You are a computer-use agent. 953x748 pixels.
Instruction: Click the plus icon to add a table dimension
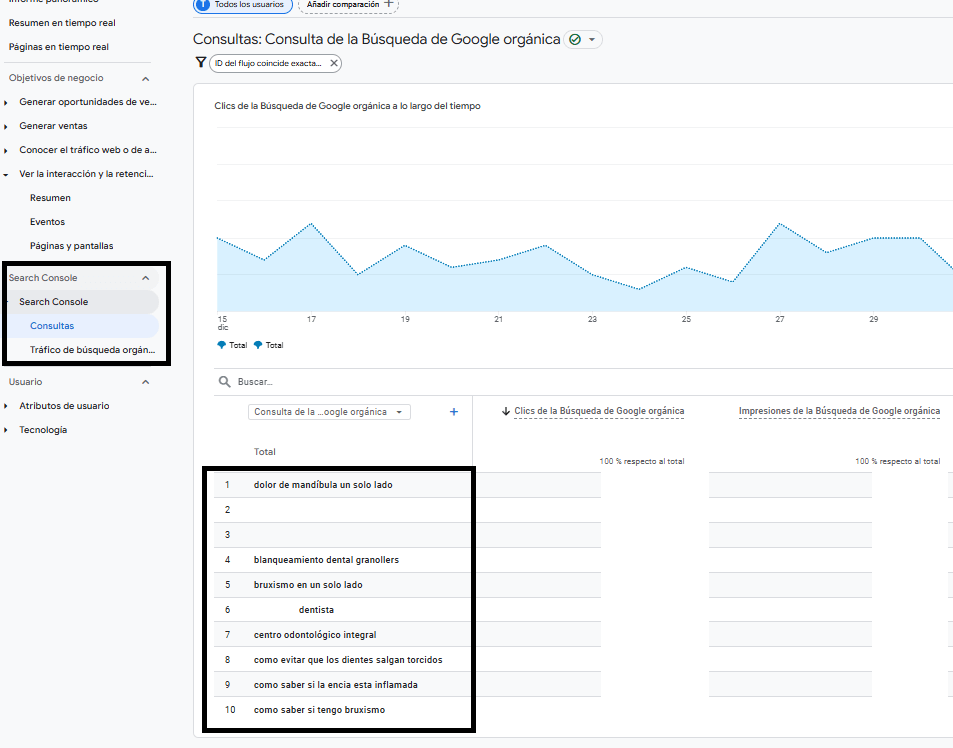(x=454, y=411)
